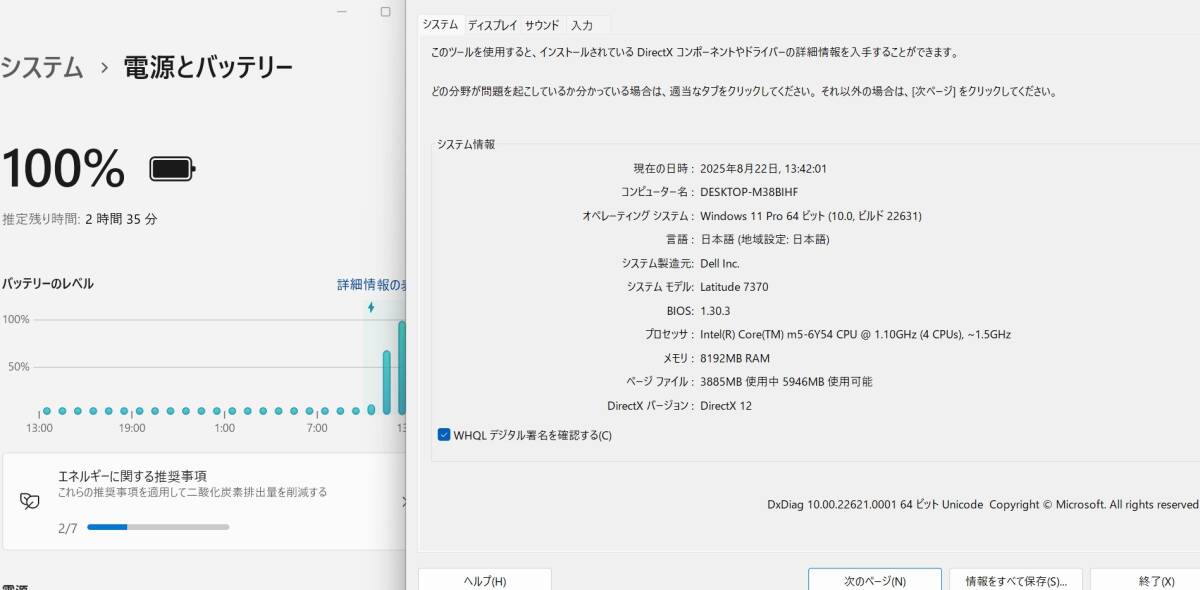Switch to the サウンド tab in DxDiag

coord(541,25)
